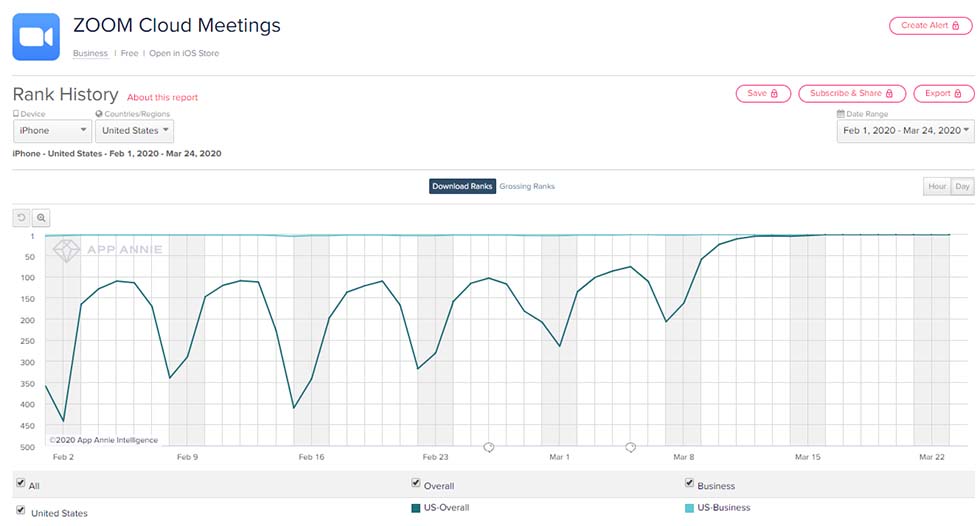Image resolution: width=980 pixels, height=526 pixels.
Task: Click the Free price label
Action: [x=129, y=53]
